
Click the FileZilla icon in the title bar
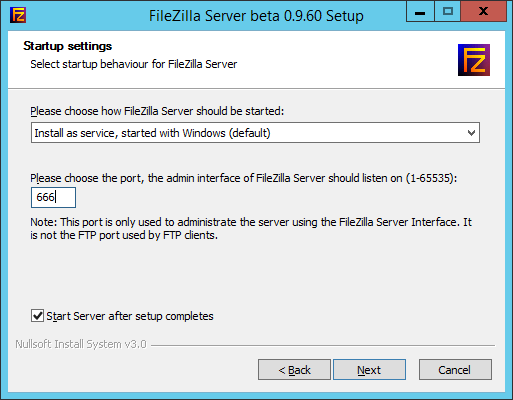[18, 15]
